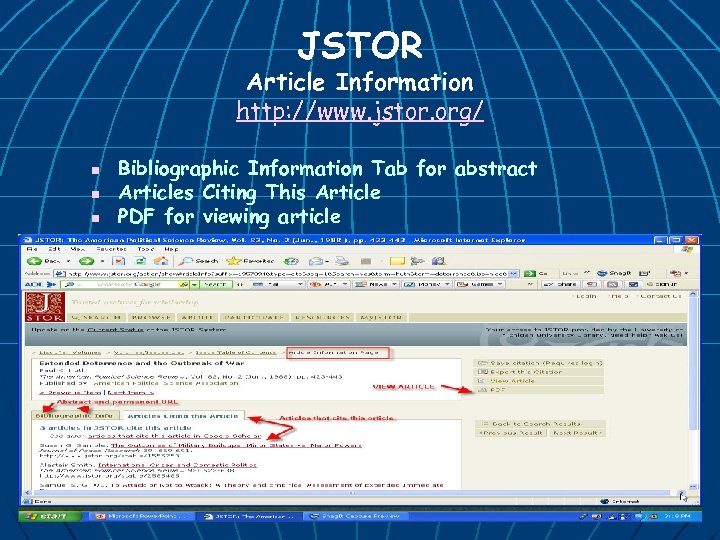Image resolution: width=720 pixels, height=540 pixels.
Task: Click the taskbar clock
Action: point(677,517)
